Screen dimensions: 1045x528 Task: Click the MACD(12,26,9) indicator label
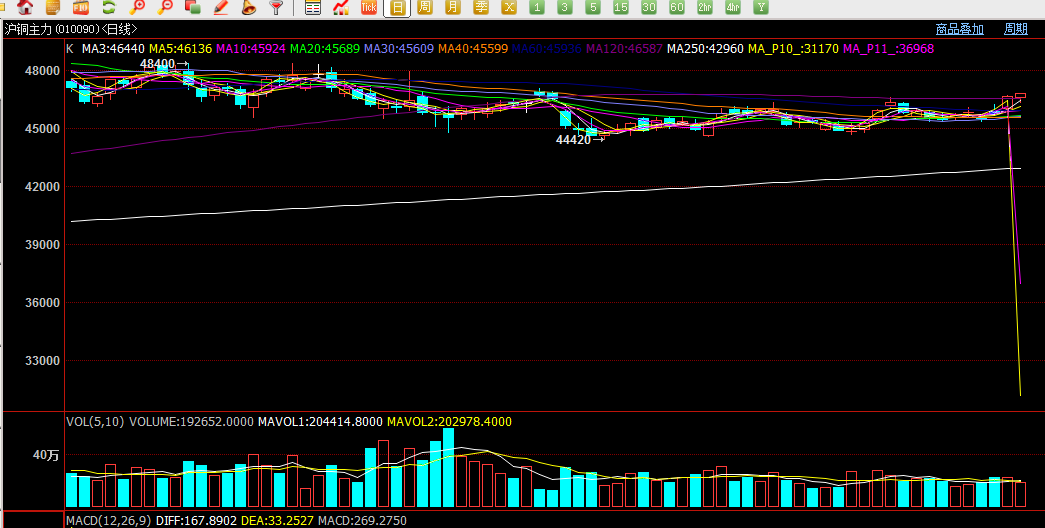108,521
